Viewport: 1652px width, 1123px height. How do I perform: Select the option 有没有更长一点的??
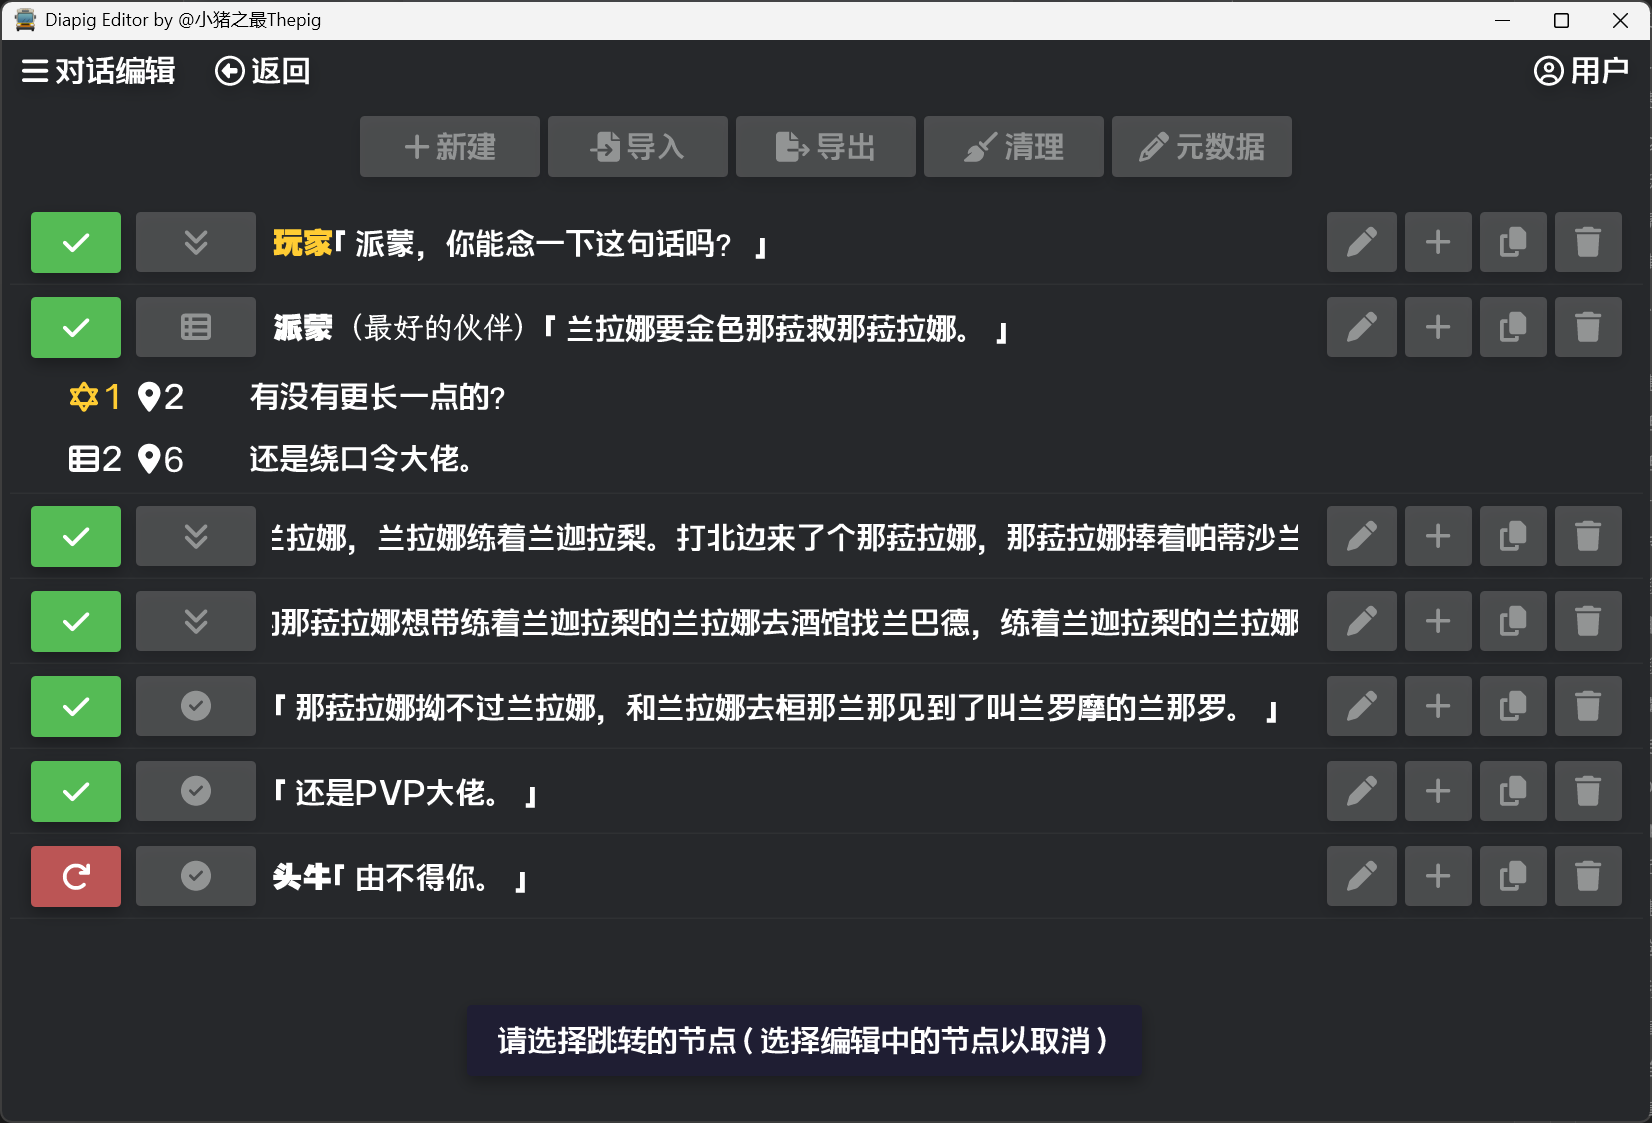tap(377, 397)
